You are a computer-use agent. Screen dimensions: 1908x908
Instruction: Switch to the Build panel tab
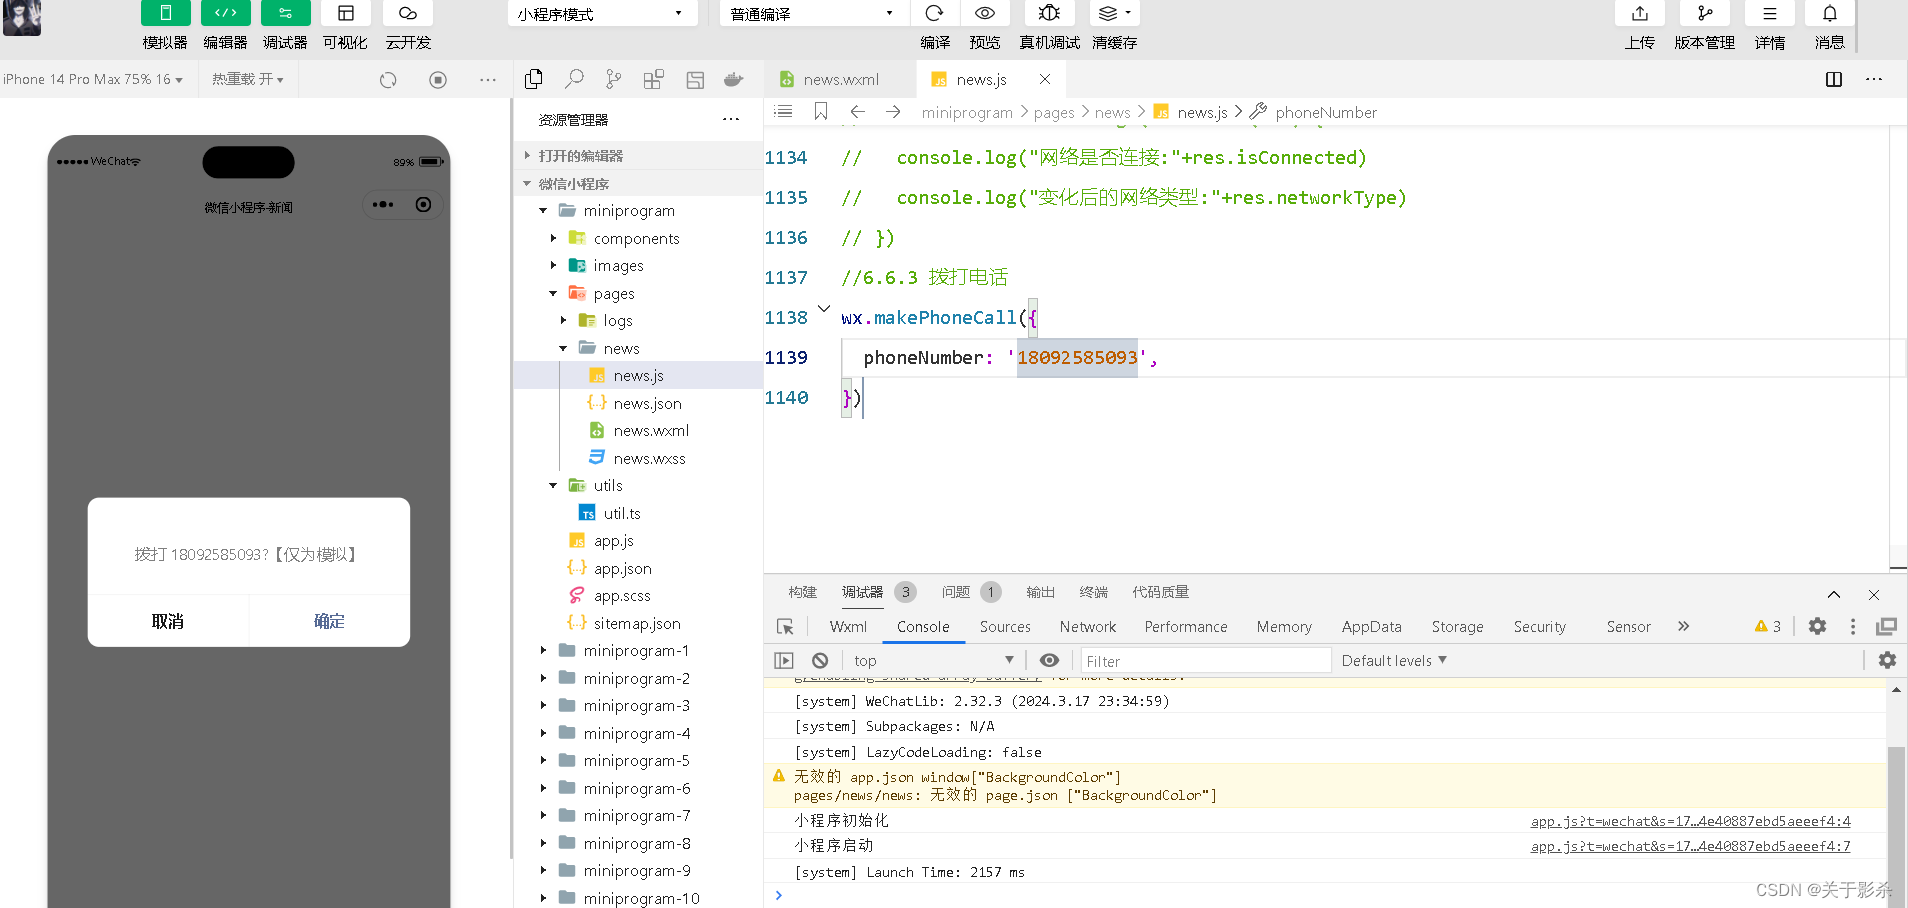(802, 592)
